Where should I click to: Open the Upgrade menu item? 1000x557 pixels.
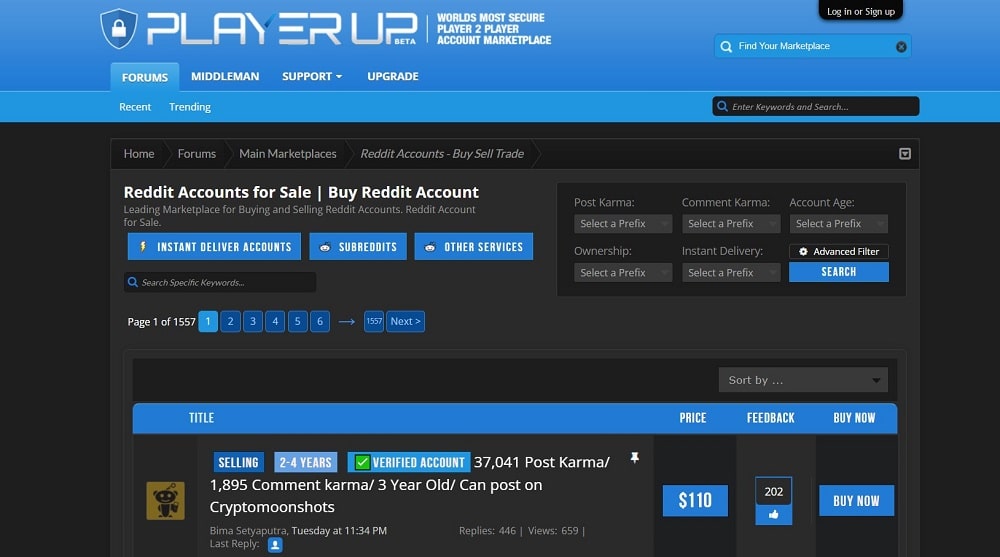tap(393, 76)
